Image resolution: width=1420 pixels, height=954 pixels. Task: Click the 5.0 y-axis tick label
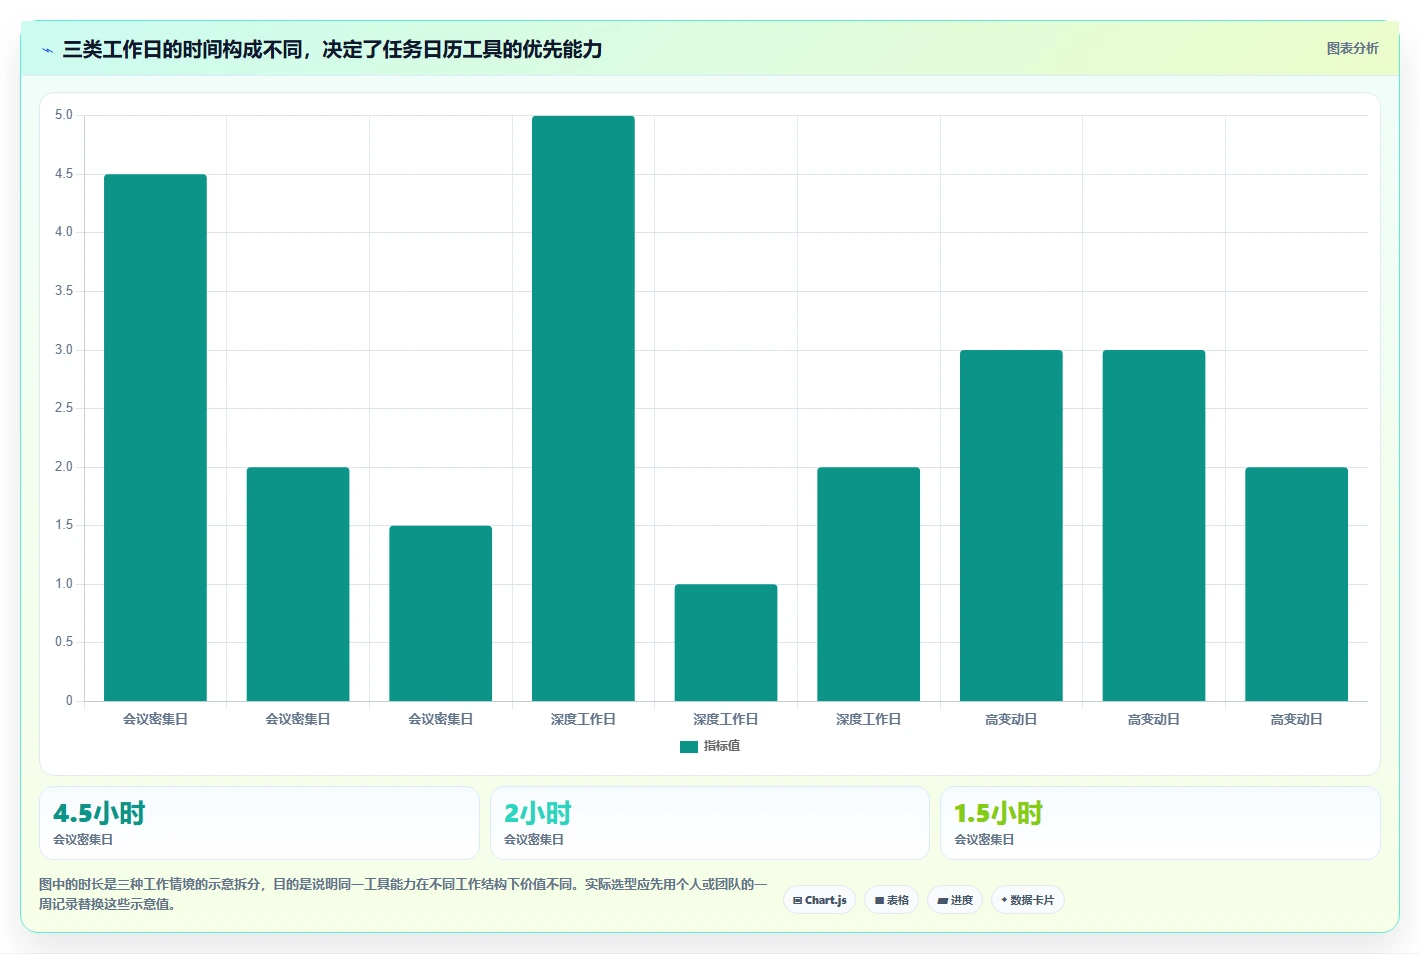(x=64, y=115)
